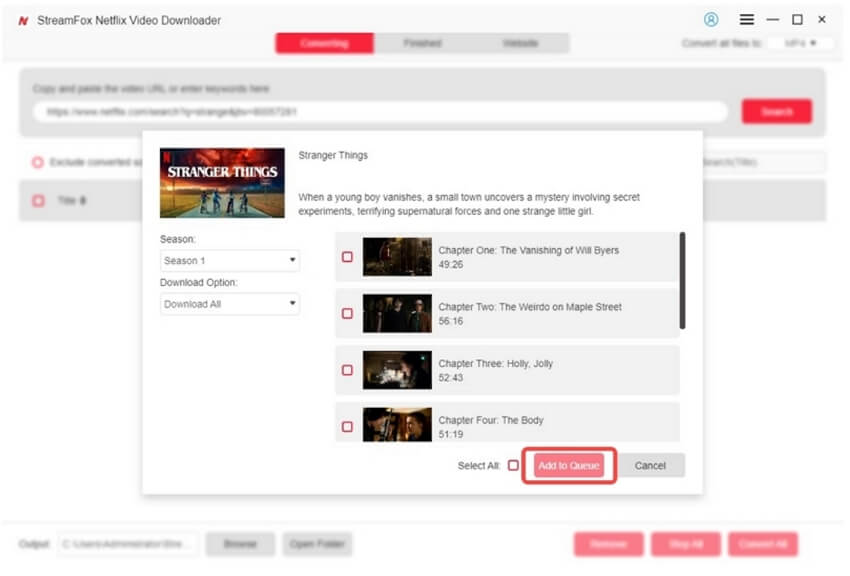Close the StreamFox window
This screenshot has height=576, width=850.
822,20
